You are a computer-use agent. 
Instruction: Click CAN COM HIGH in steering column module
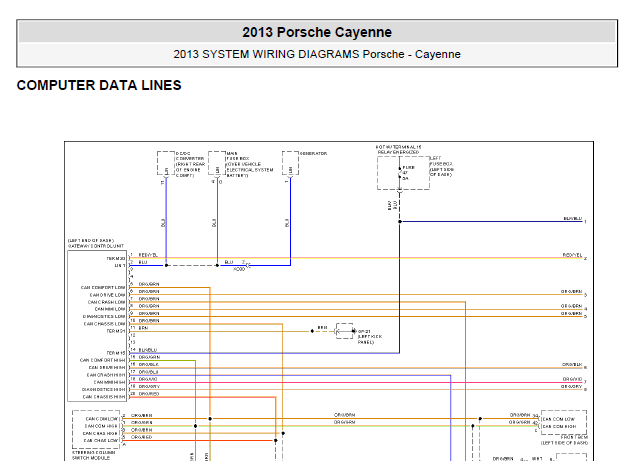tap(101, 426)
